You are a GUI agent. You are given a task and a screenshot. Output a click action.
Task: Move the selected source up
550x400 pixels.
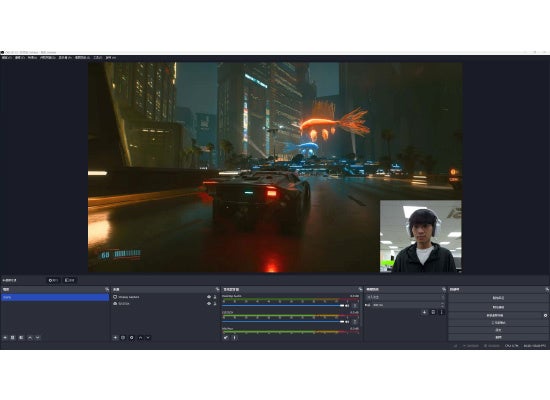(140, 338)
